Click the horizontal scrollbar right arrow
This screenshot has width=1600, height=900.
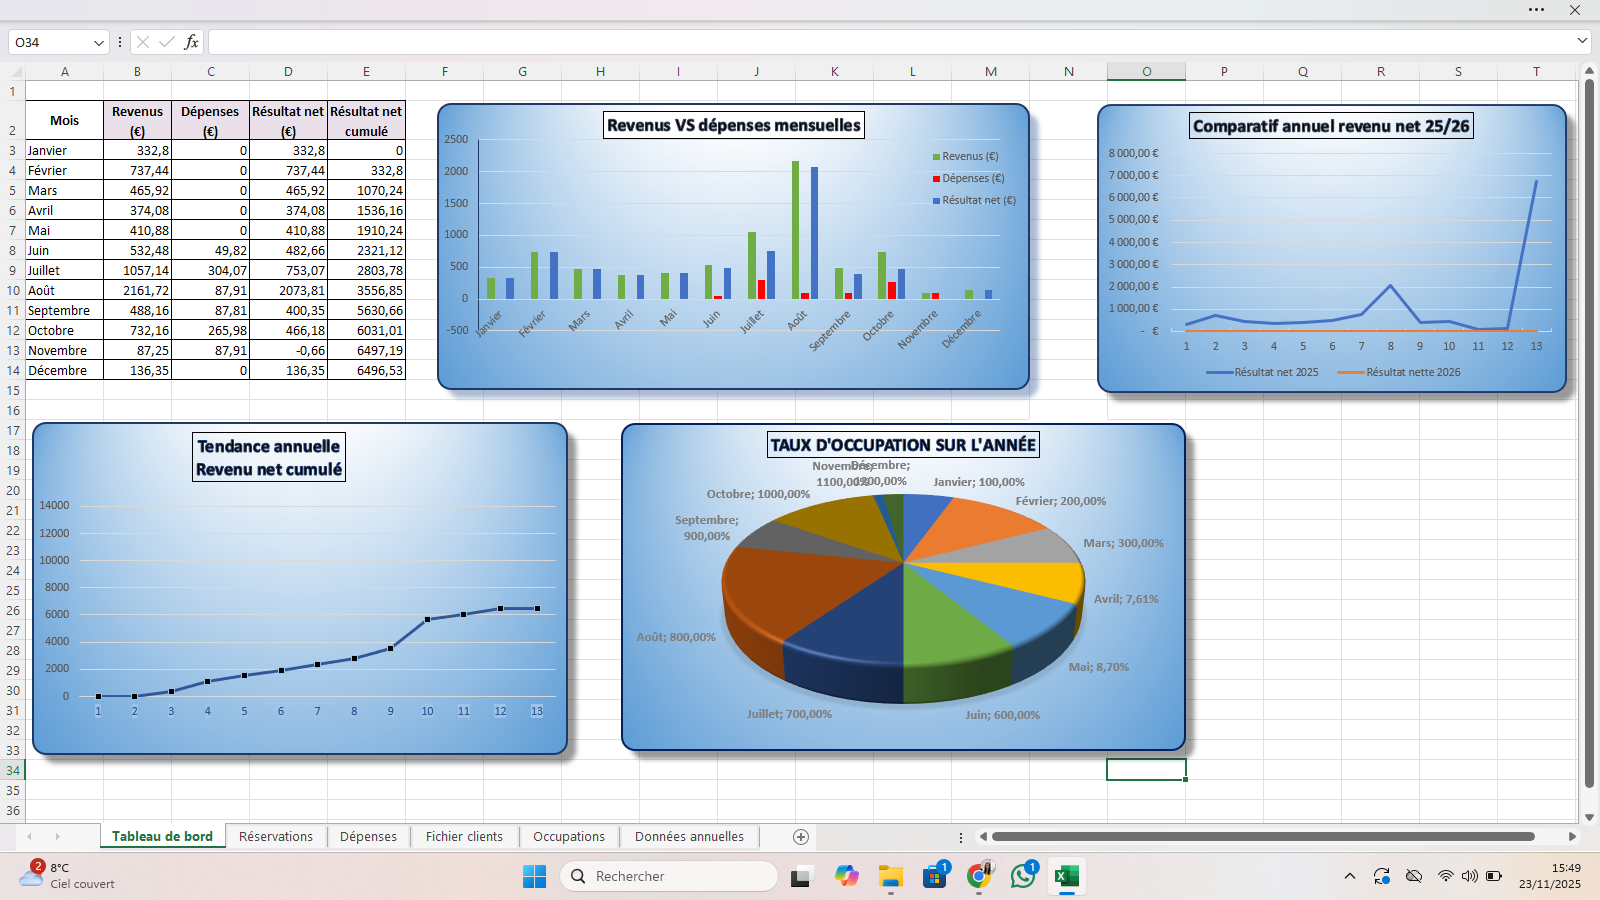[1572, 837]
